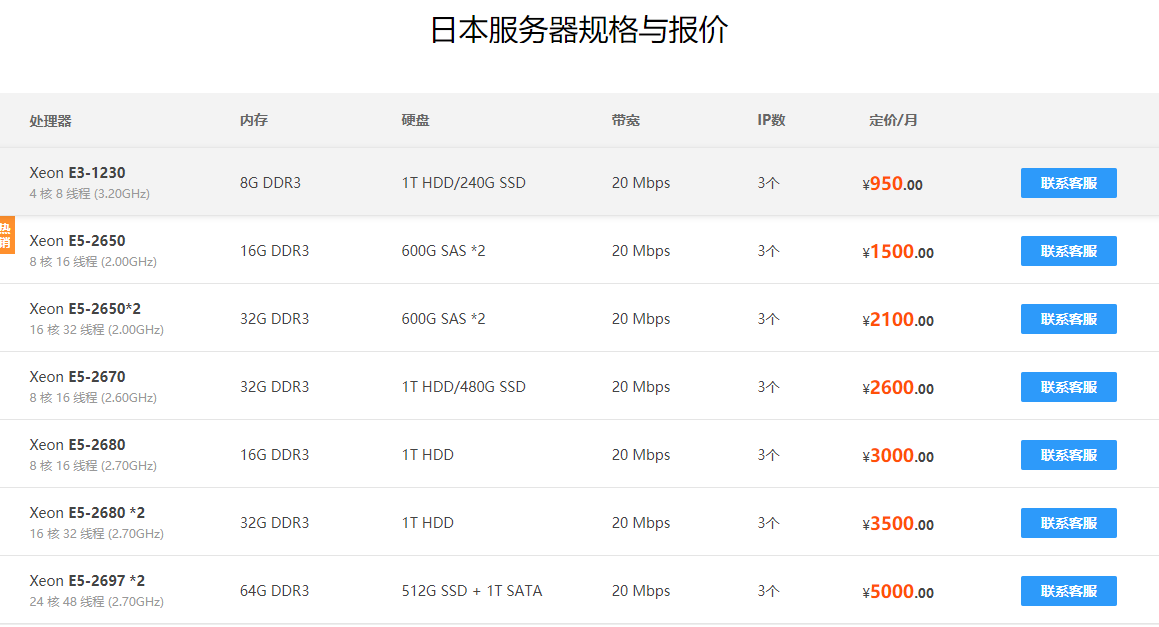Click the 1T HDD/480G SSD disk cell

click(x=463, y=387)
